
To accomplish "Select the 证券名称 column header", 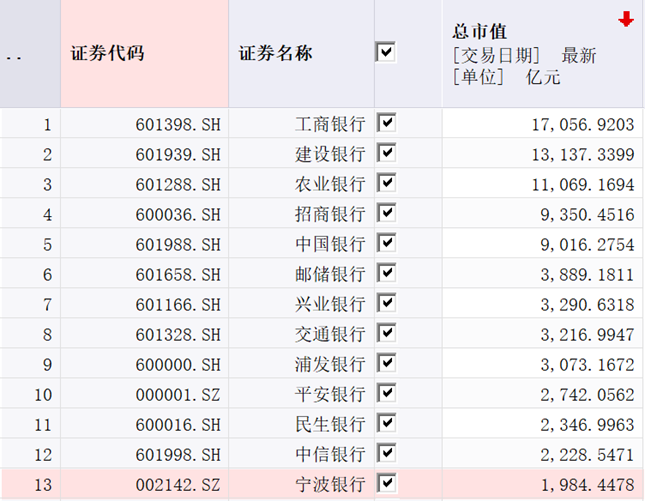I will (x=301, y=53).
